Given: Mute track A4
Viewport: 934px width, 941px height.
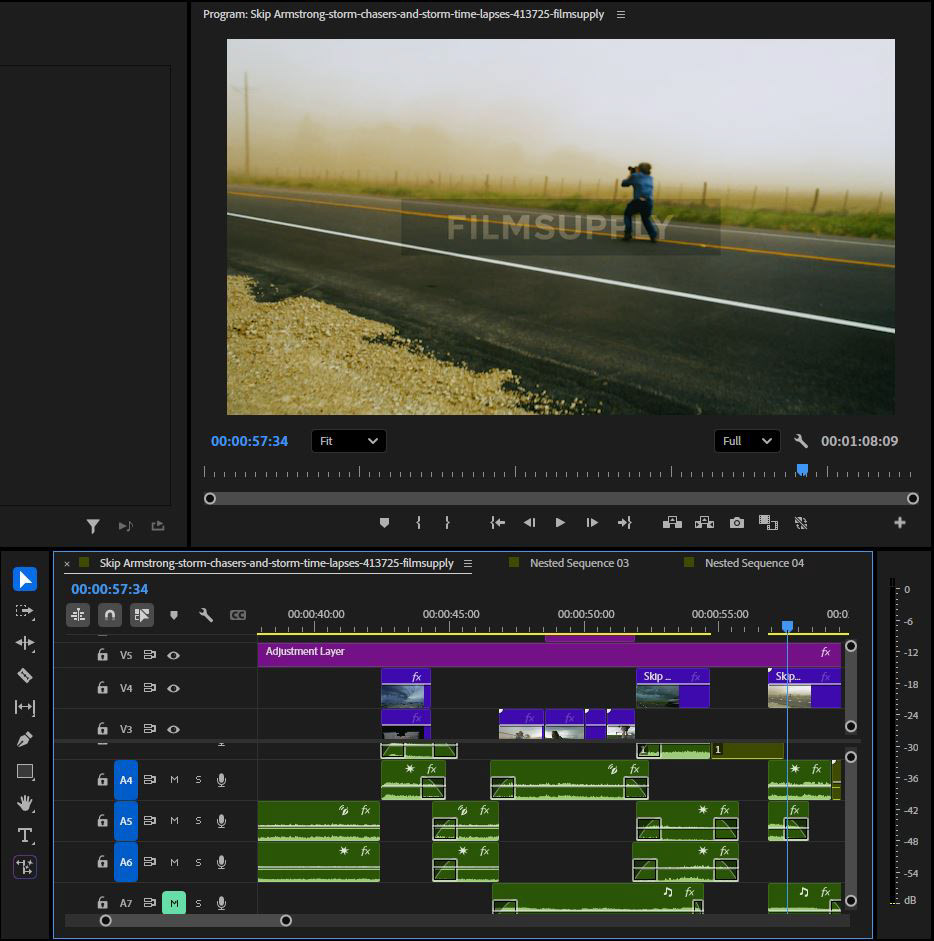Looking at the screenshot, I should pos(174,780).
